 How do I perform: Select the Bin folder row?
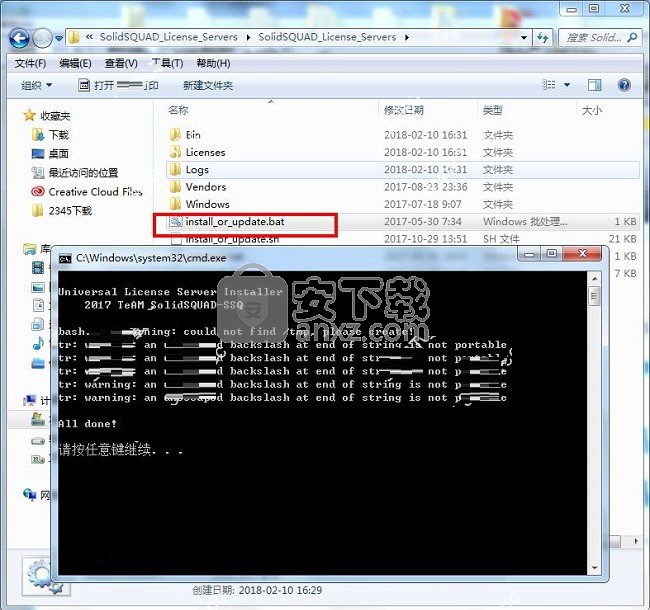pyautogui.click(x=402, y=135)
